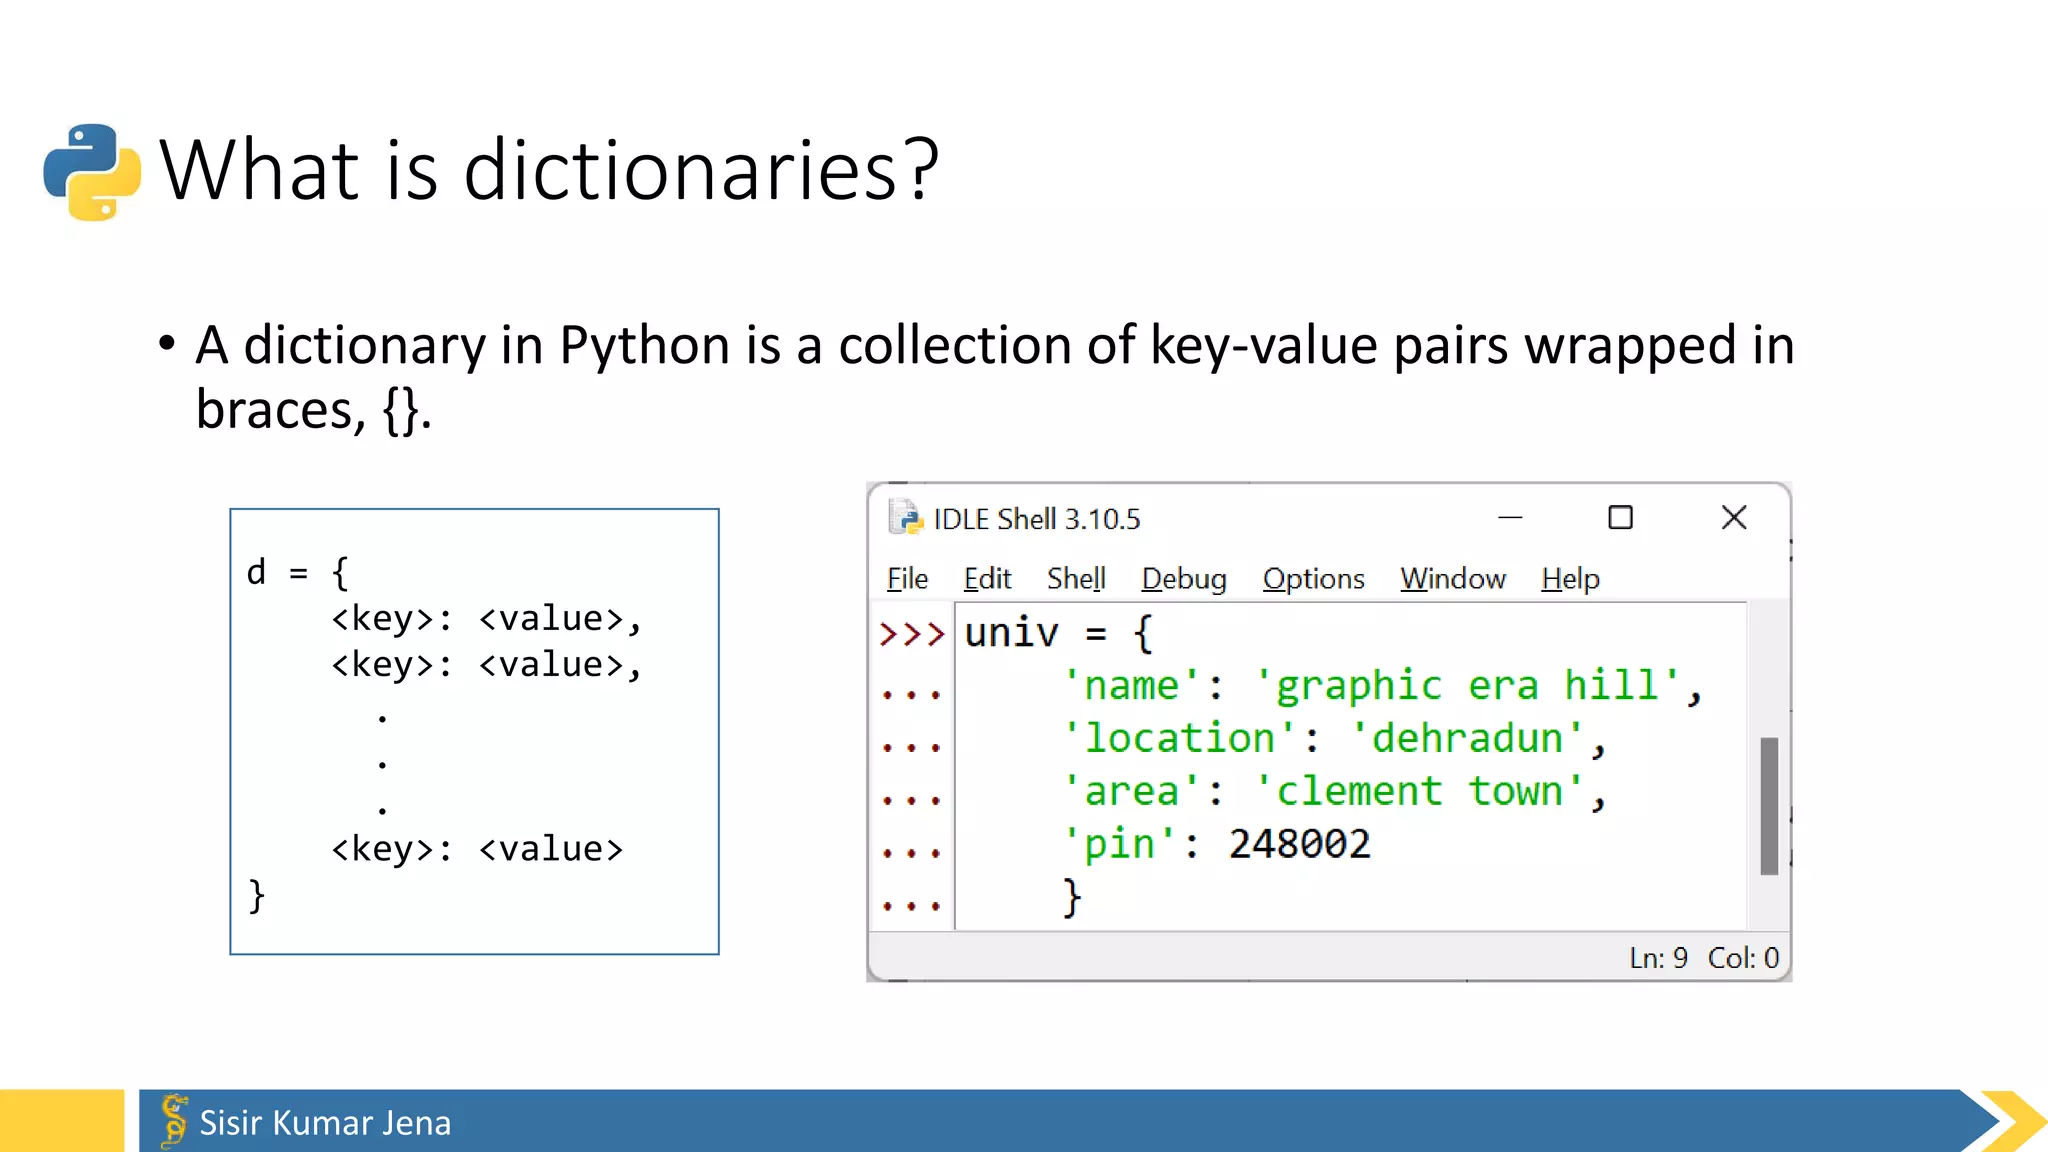Click the closing brace in the shell code
This screenshot has height=1152, width=2048.
coord(1072,897)
